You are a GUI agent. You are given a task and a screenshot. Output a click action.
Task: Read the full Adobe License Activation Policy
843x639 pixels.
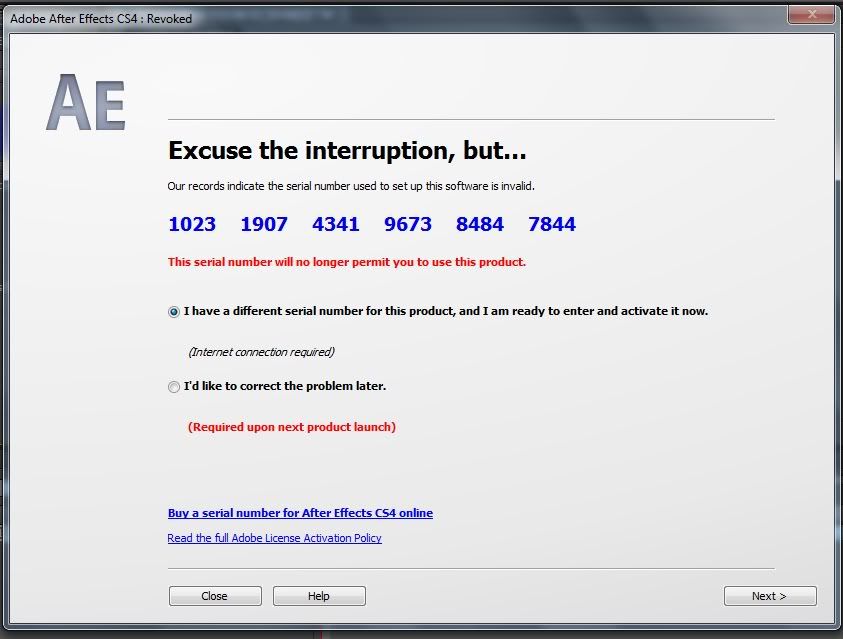[274, 538]
